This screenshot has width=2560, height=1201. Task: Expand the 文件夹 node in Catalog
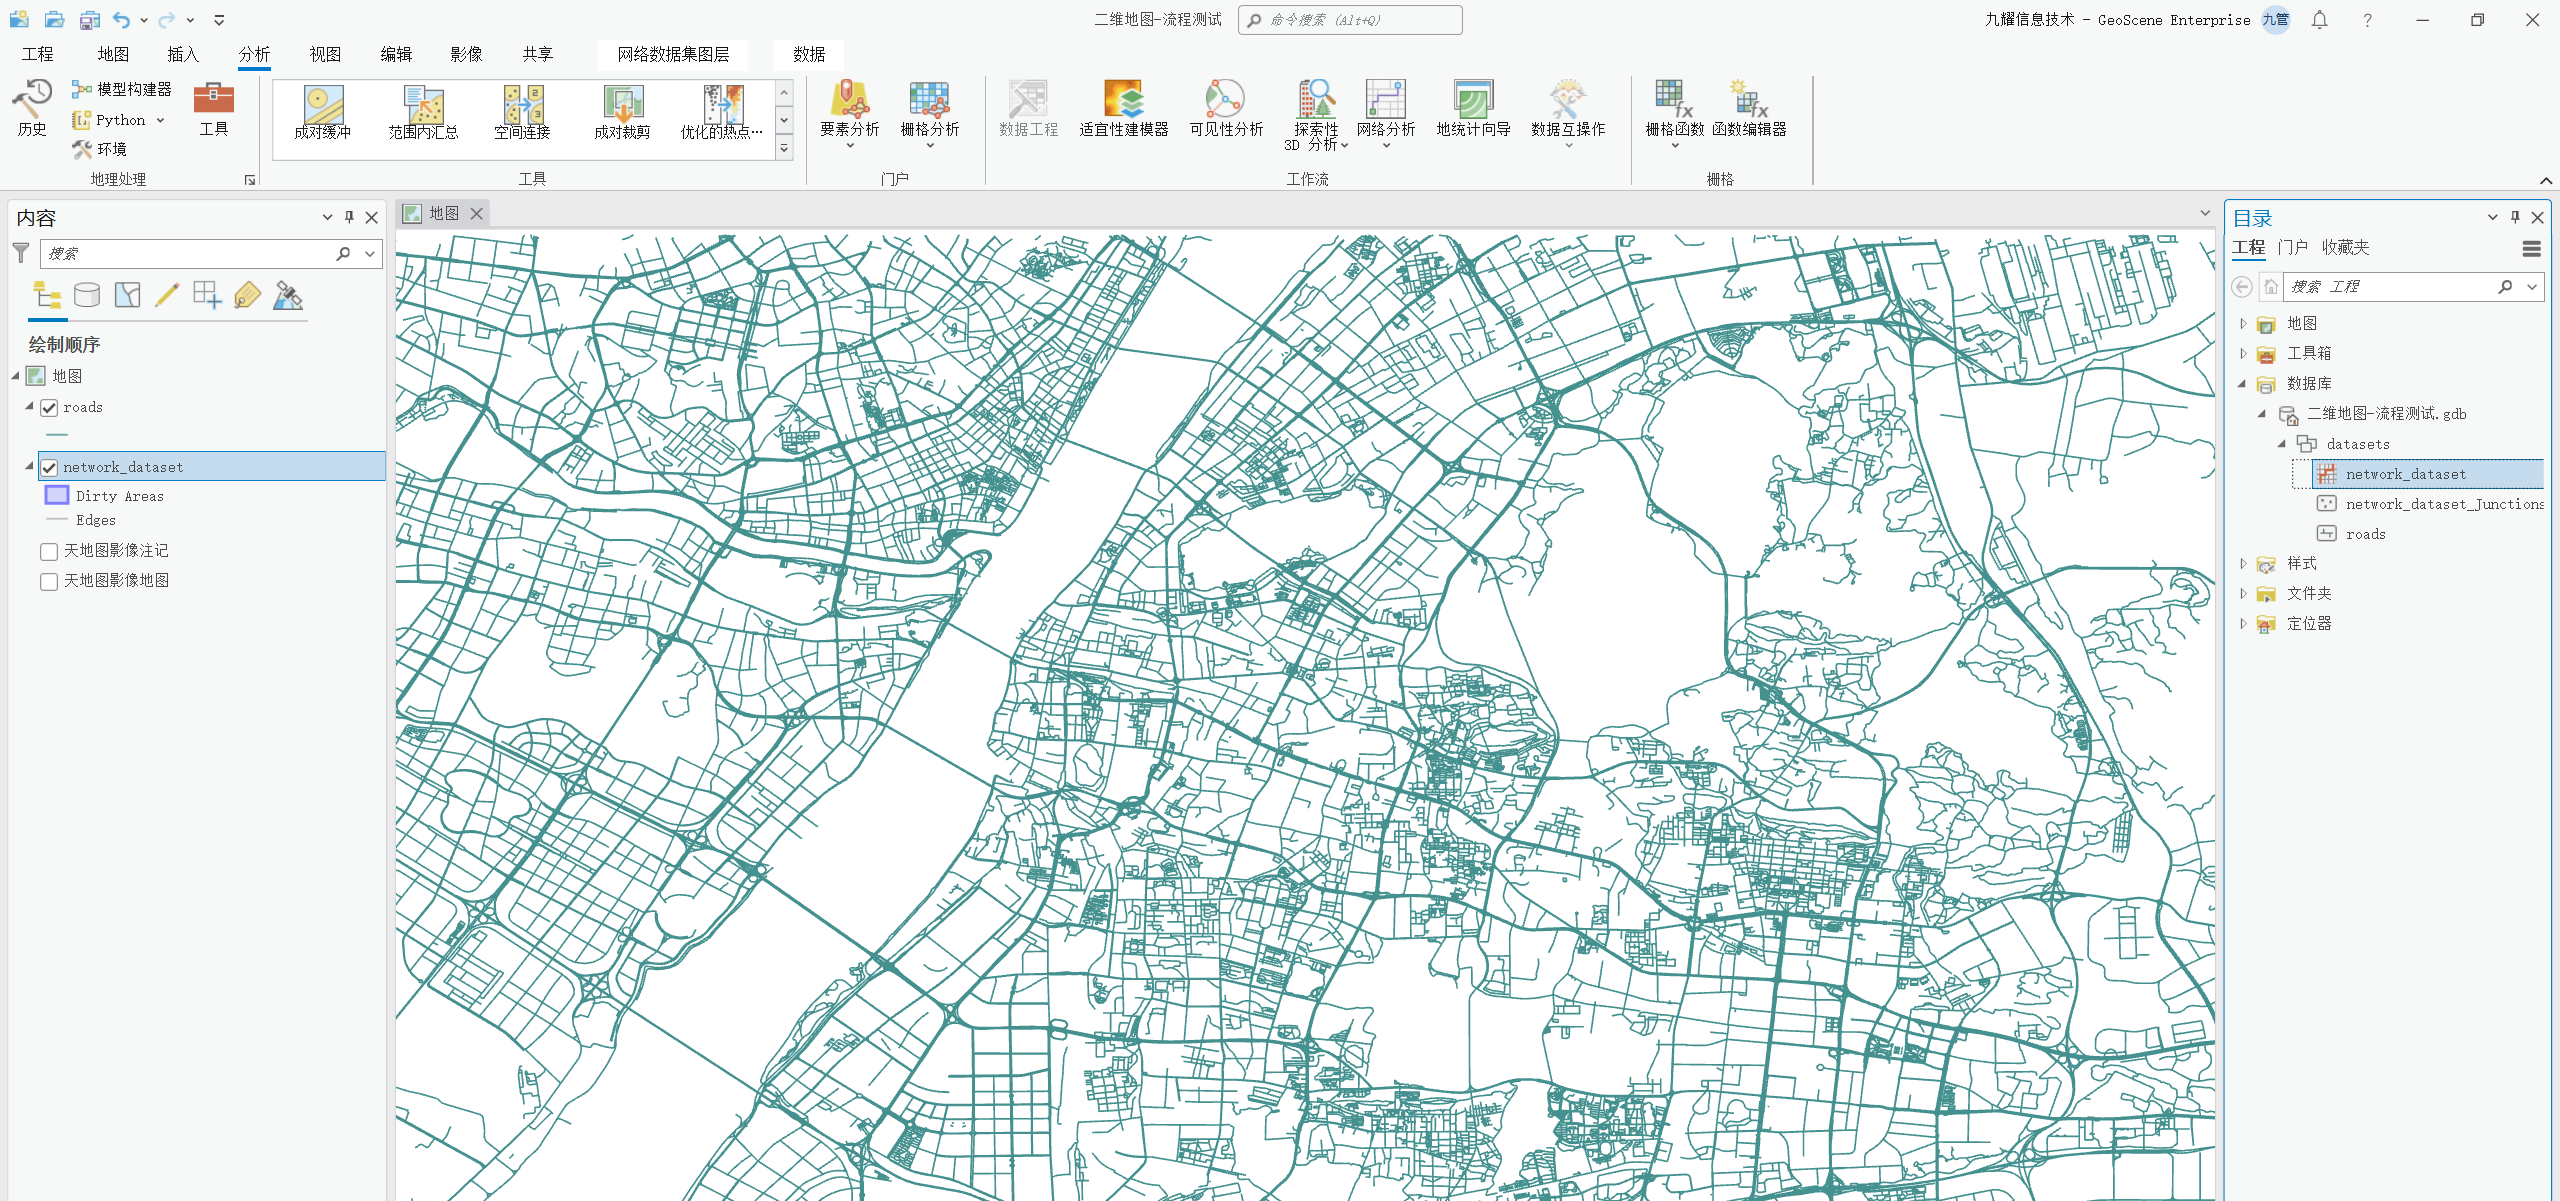tap(2243, 594)
